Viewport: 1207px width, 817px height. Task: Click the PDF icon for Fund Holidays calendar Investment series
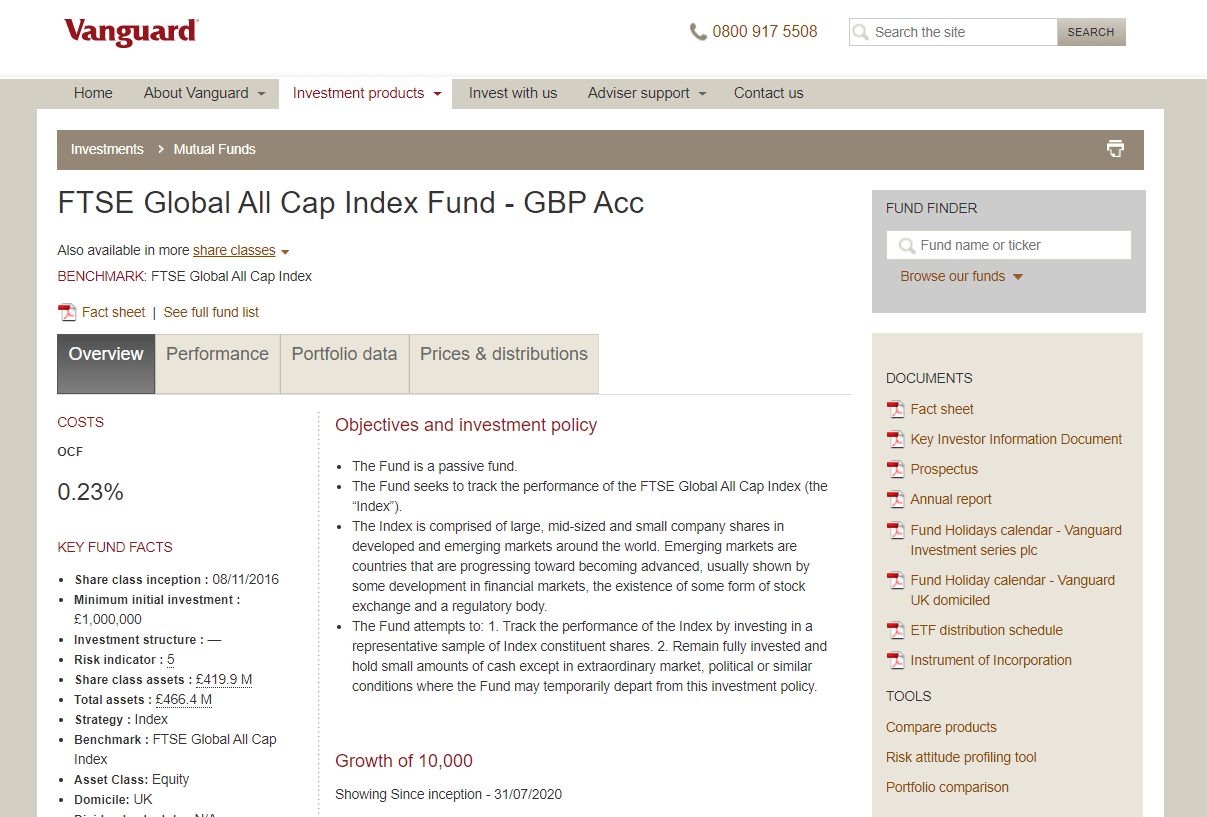pyautogui.click(x=895, y=530)
